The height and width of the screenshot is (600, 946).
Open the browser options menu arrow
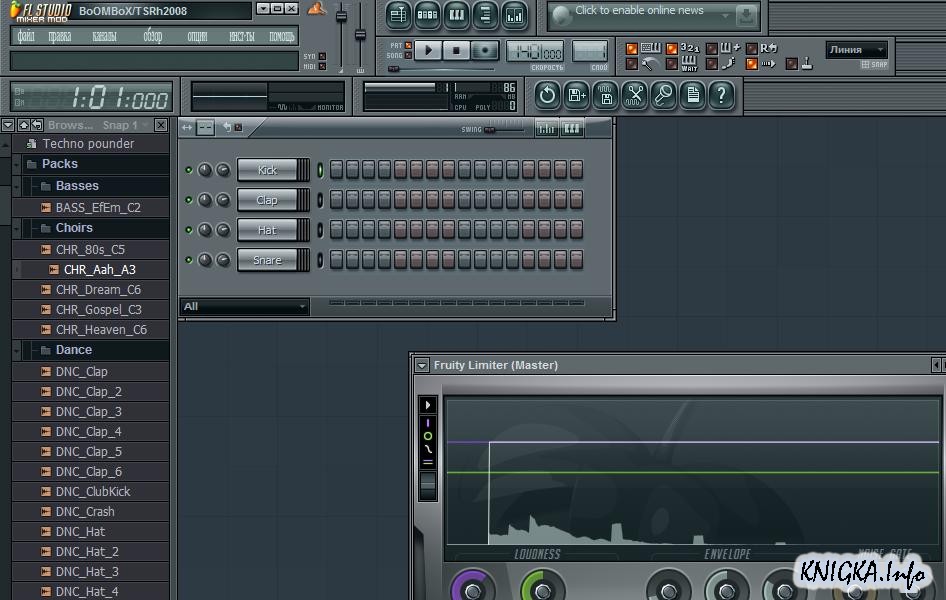(x=8, y=125)
